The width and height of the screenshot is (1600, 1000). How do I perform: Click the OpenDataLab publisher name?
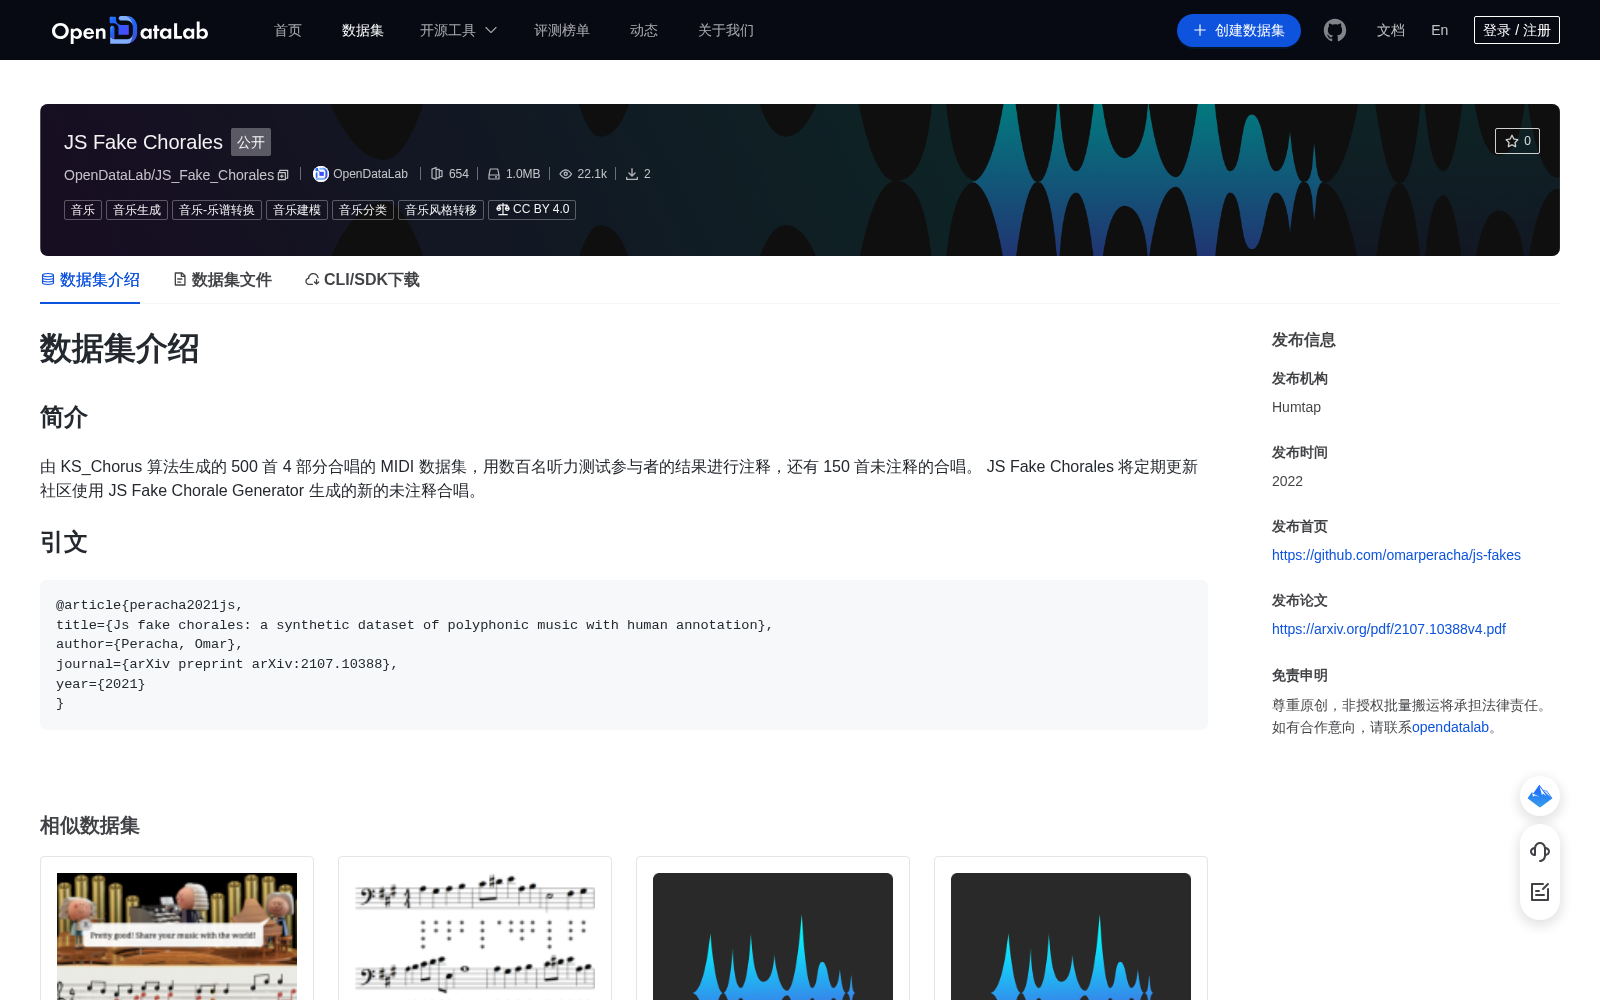(x=370, y=174)
